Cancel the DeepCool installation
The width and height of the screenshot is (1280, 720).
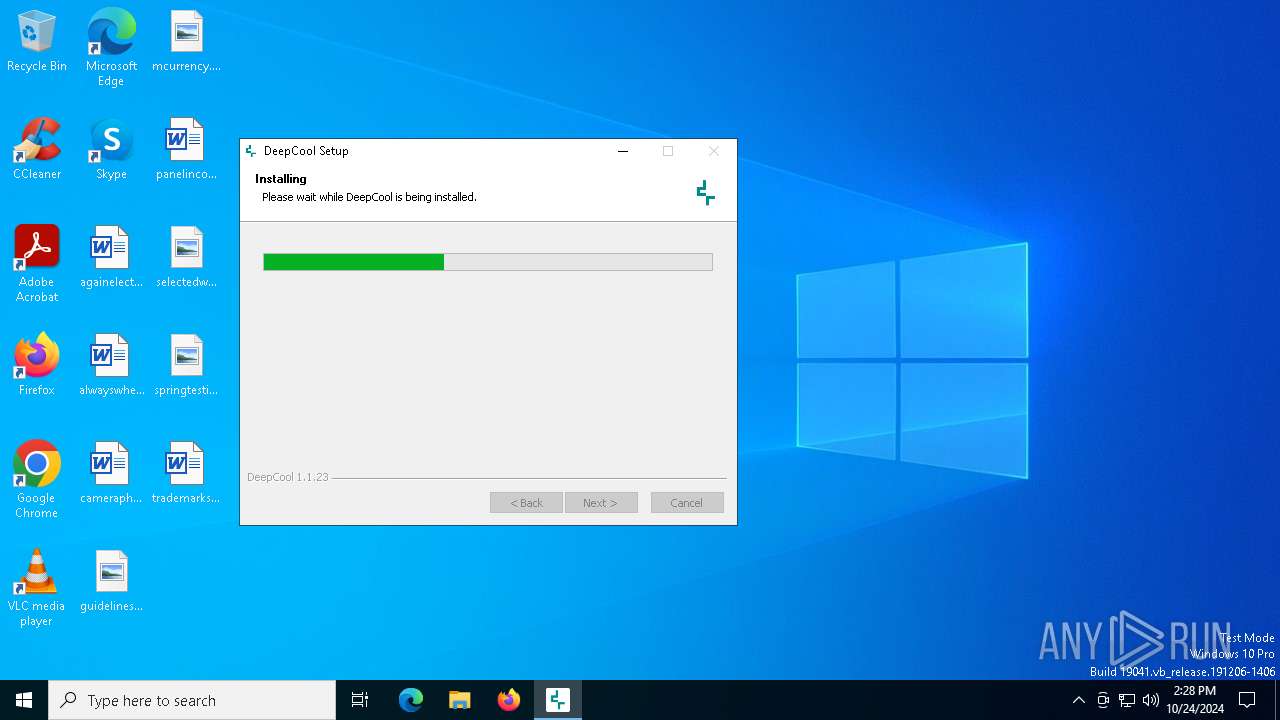click(687, 503)
